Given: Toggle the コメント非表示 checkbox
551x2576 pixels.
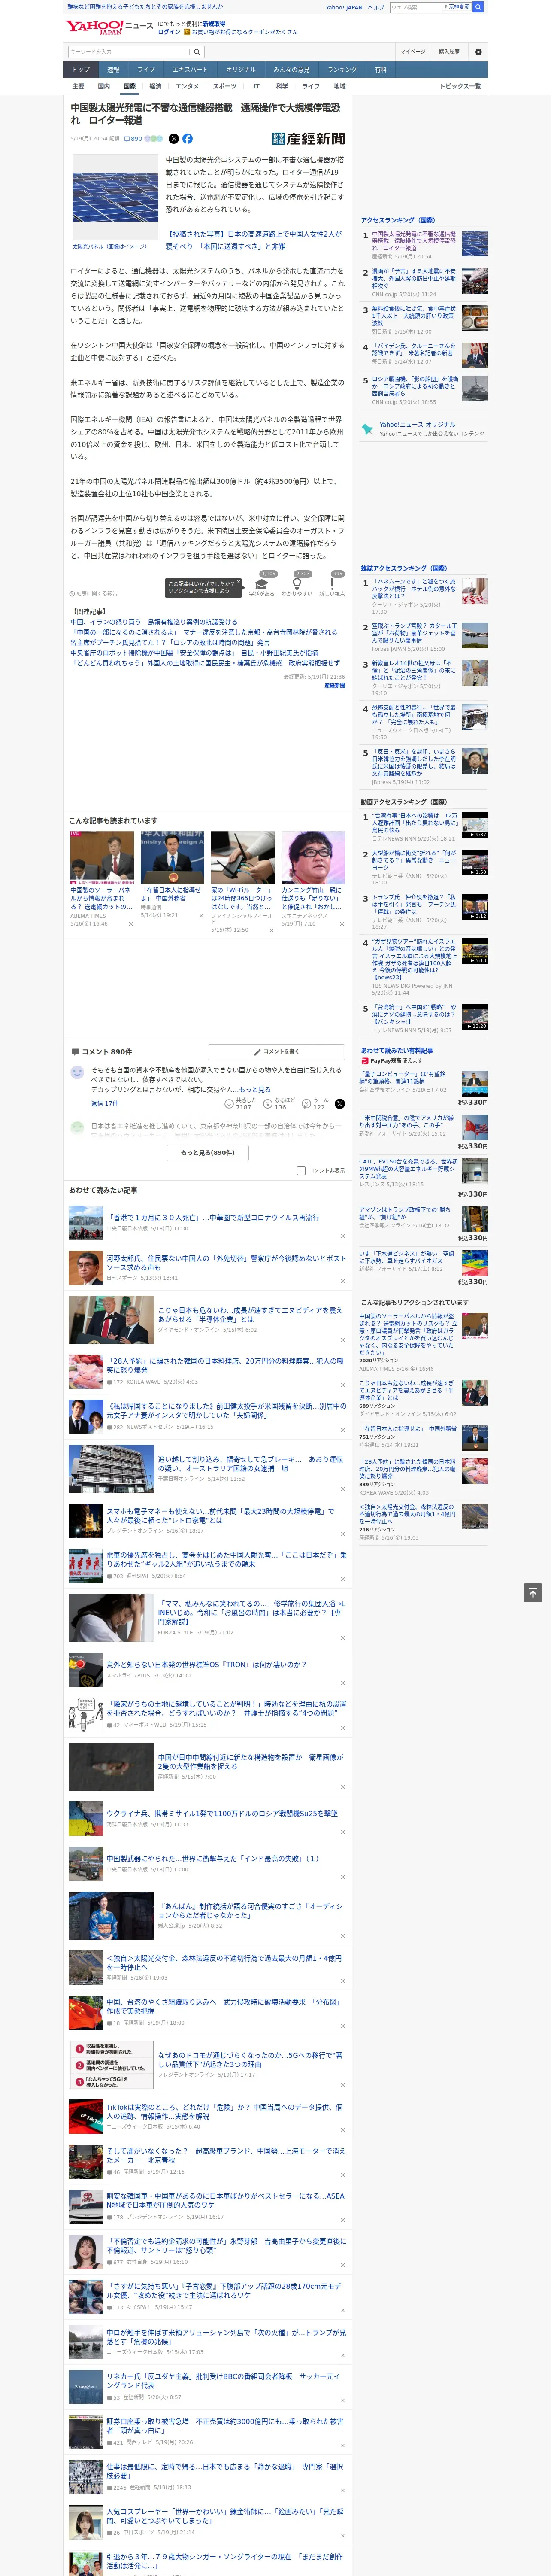Looking at the screenshot, I should [301, 1170].
